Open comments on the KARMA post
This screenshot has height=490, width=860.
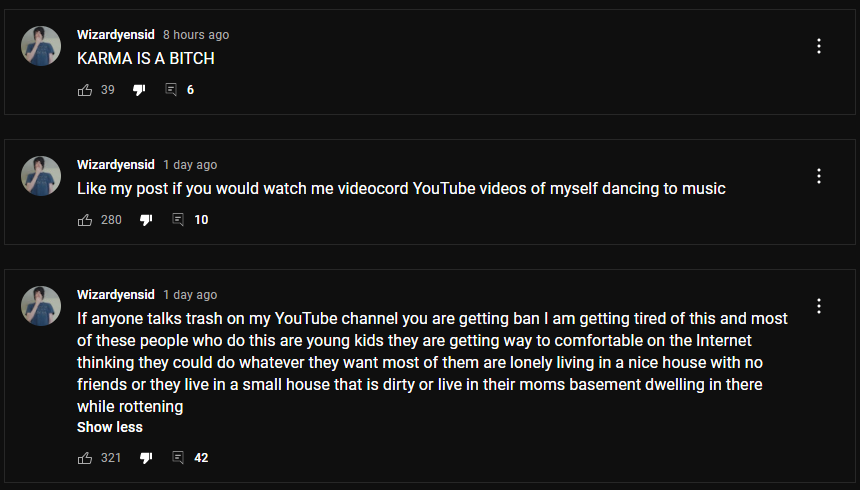tap(171, 90)
